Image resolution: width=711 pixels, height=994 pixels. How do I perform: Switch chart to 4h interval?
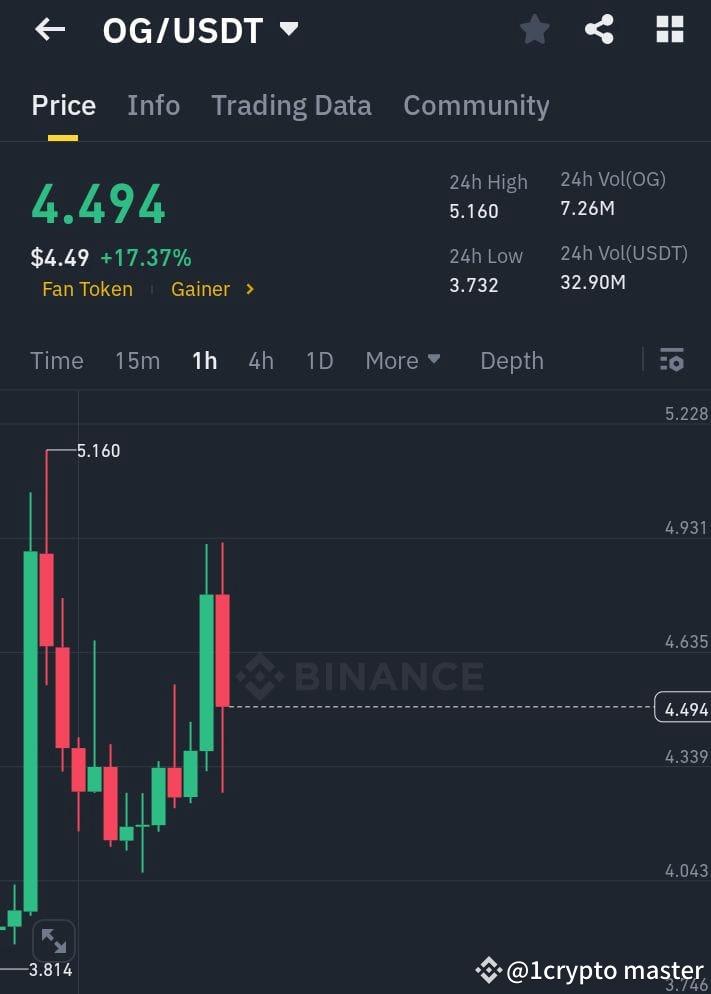point(261,361)
